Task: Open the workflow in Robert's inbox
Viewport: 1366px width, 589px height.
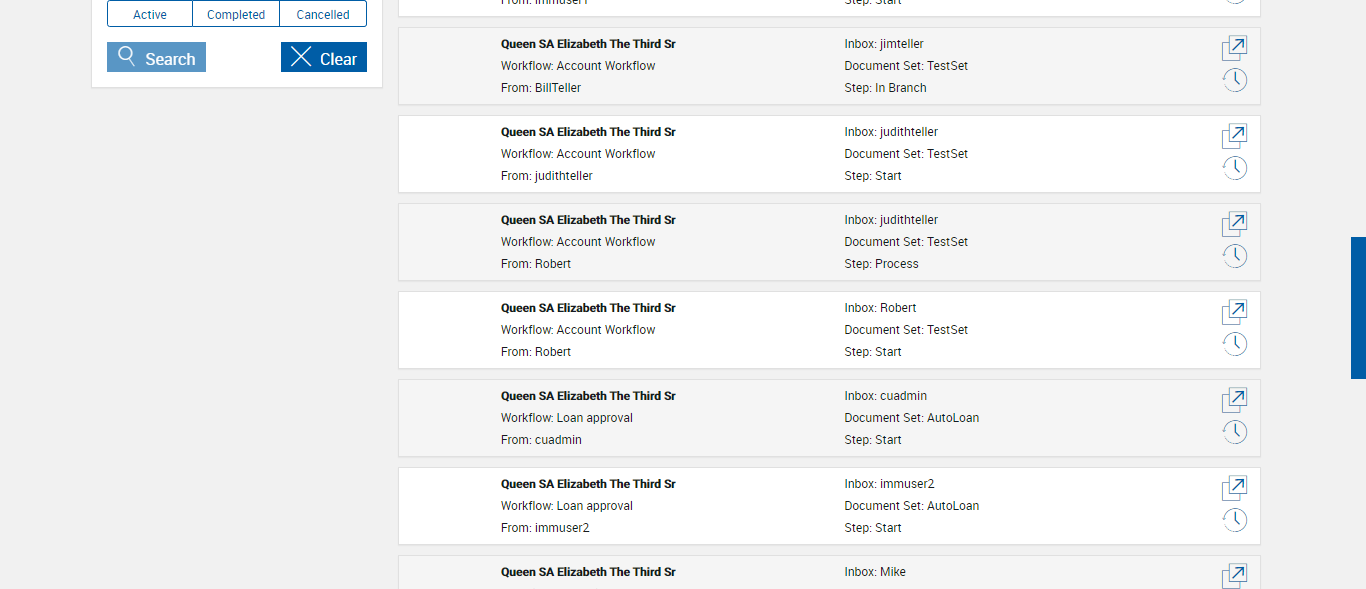Action: coord(1234,312)
